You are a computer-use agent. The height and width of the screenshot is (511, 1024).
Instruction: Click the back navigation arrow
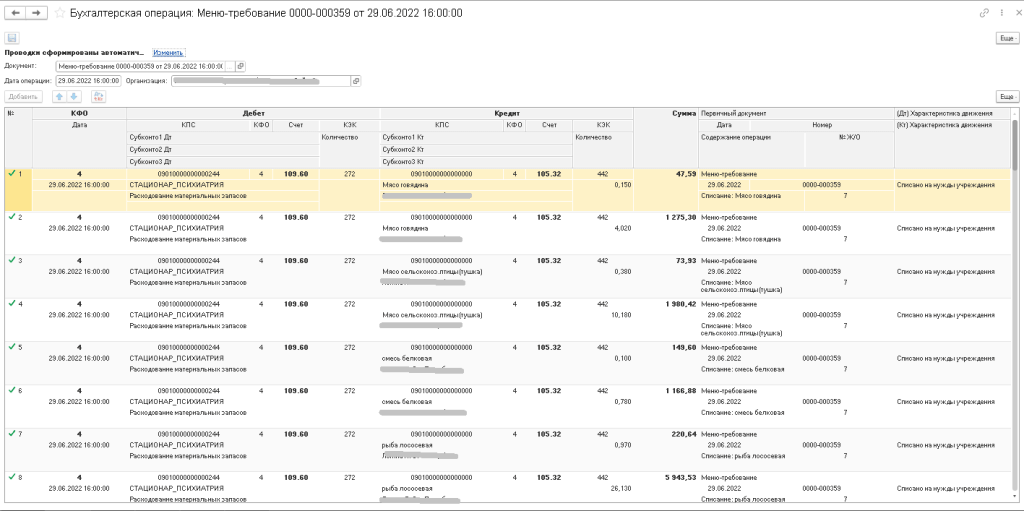16,13
